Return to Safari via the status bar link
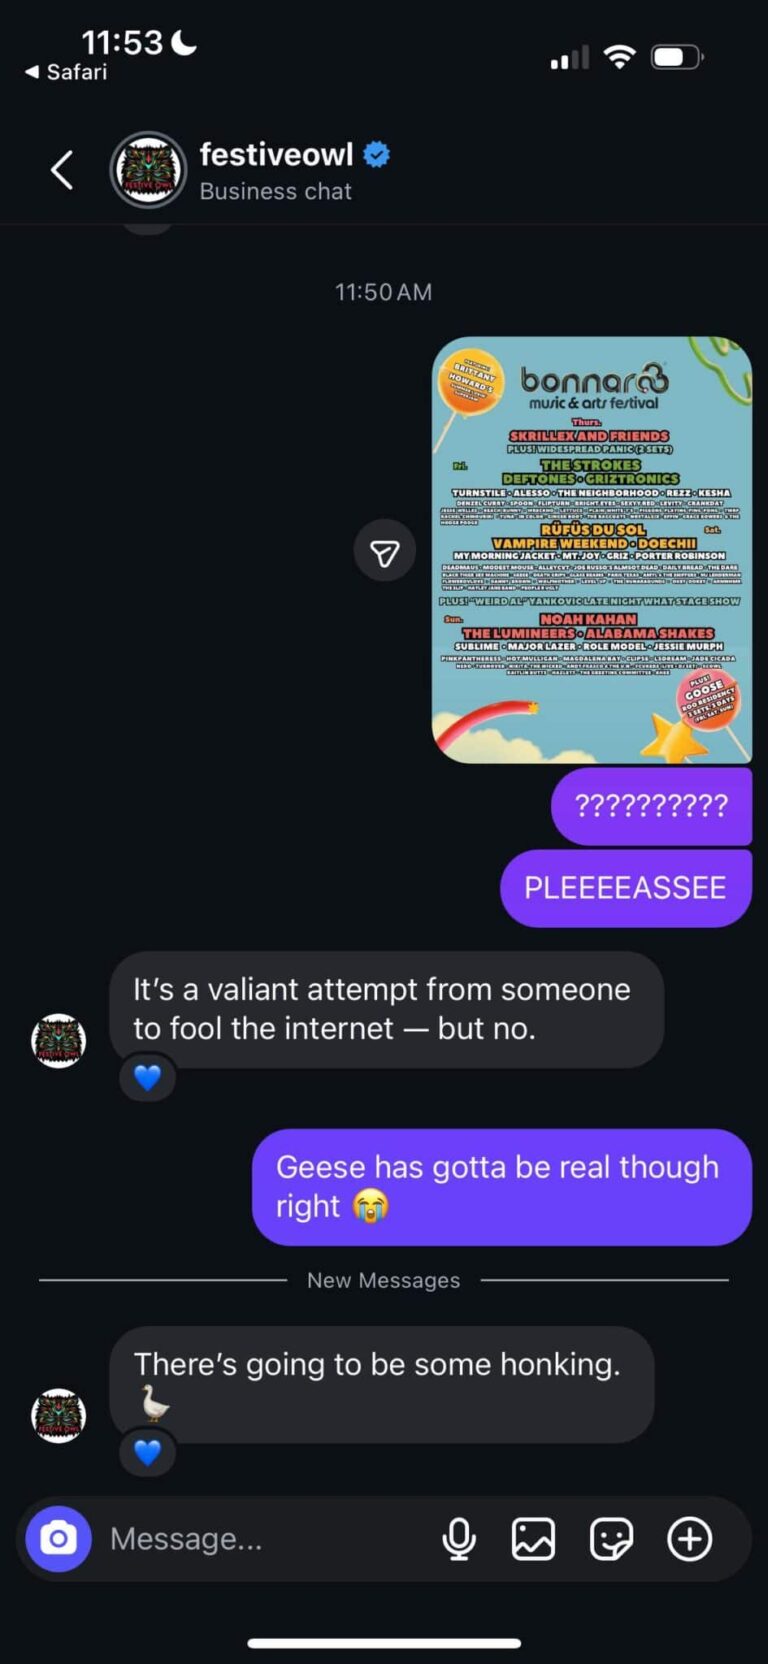The image size is (768, 1664). point(66,72)
